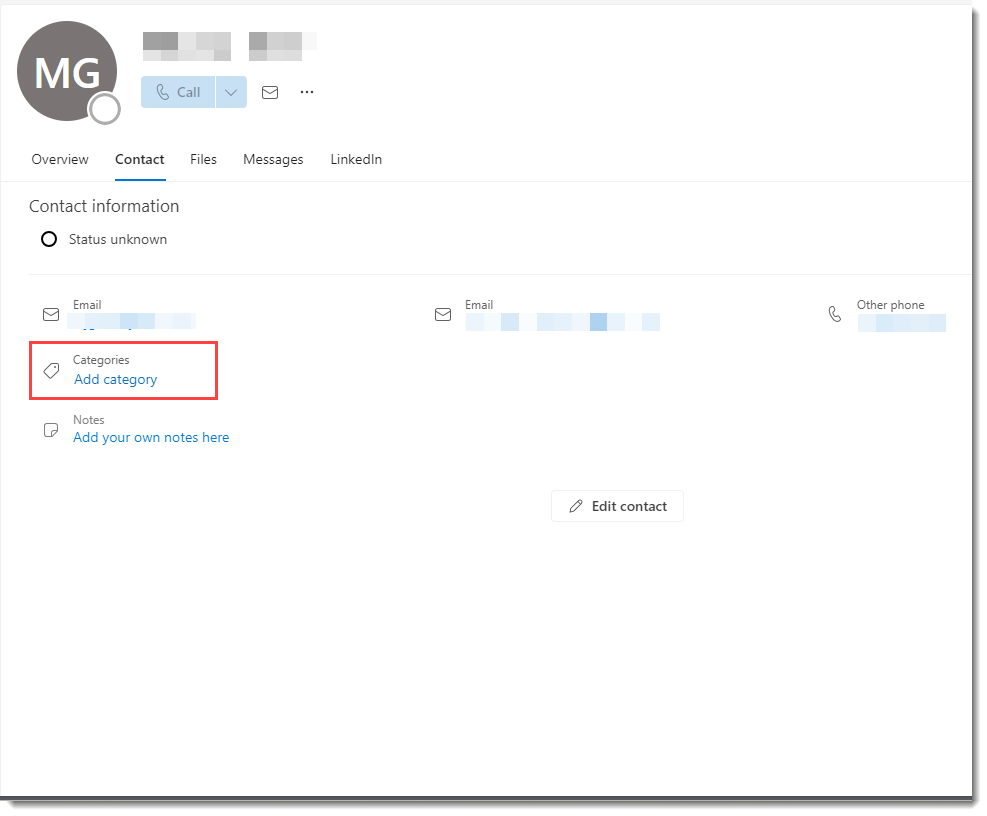
Task: Click the presence circle on the profile avatar
Action: pyautogui.click(x=105, y=109)
